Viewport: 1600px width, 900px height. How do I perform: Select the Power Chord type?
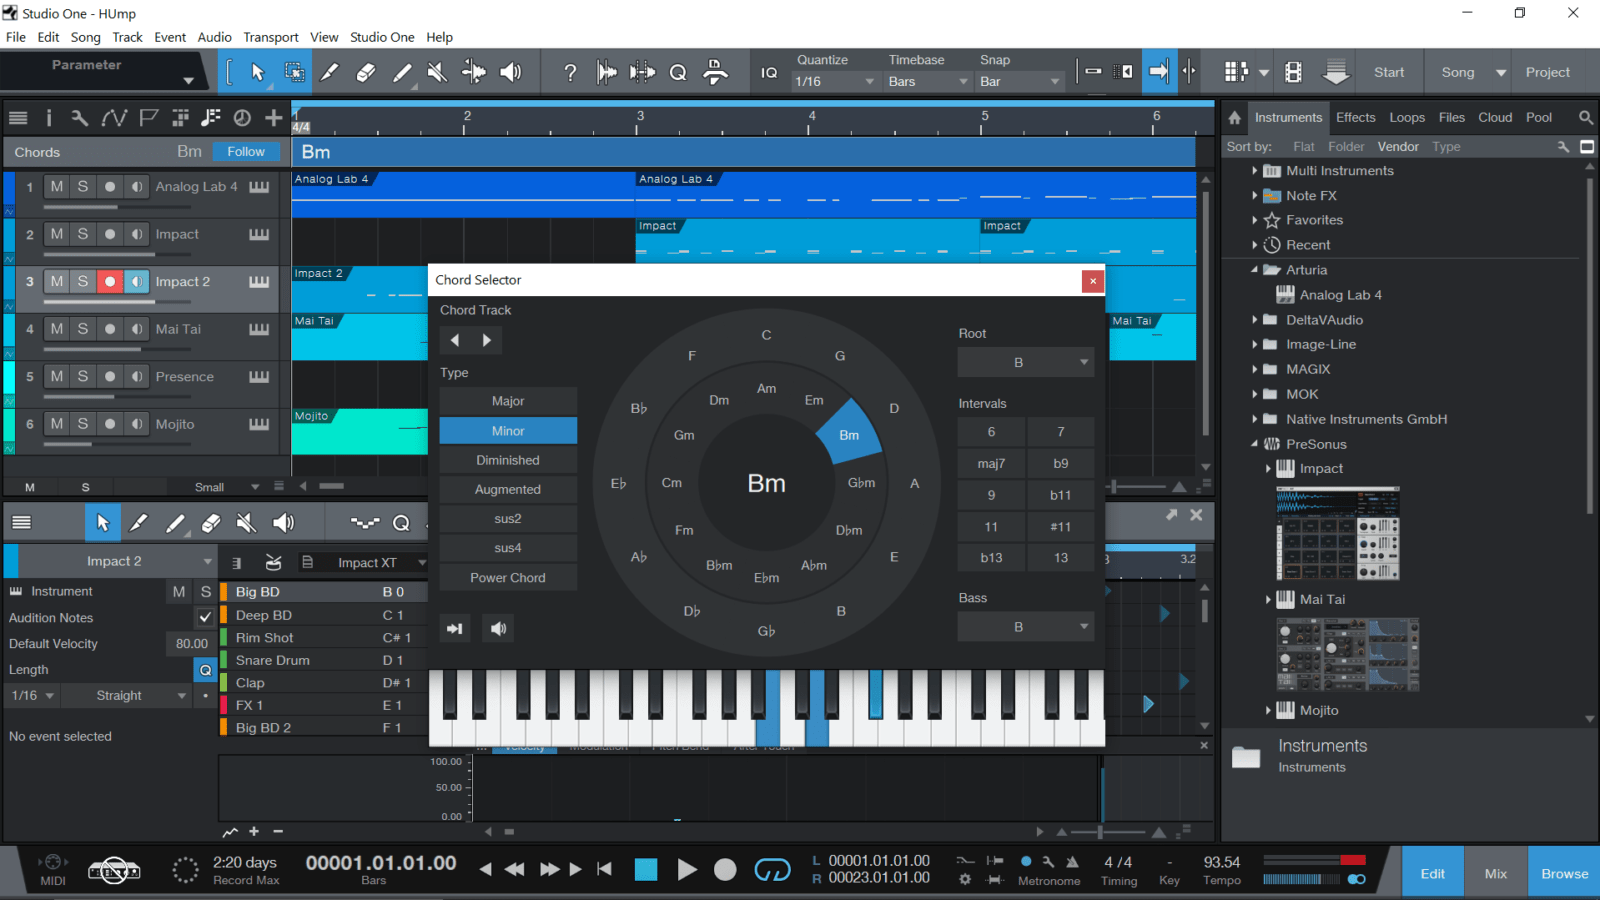pos(508,578)
